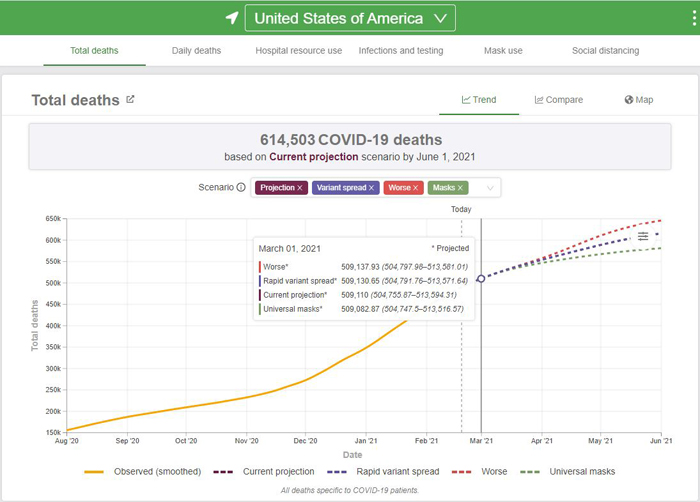Remove the Variant spread scenario tag

(x=371, y=188)
